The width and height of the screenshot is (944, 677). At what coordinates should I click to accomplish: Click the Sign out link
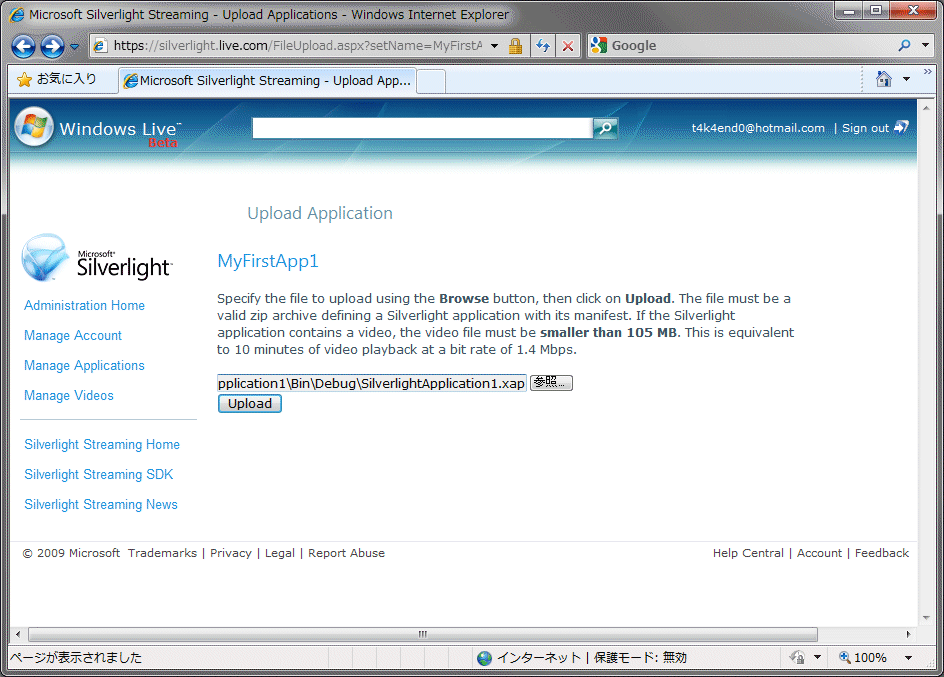pos(865,128)
